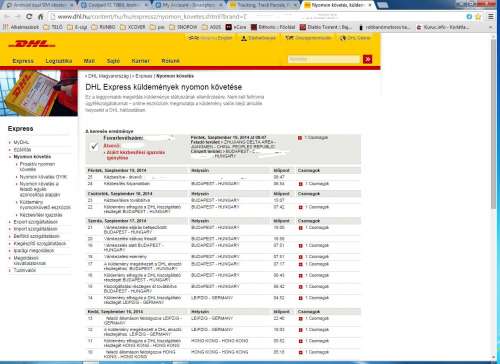Open the Logisztika main menu item

(59, 61)
